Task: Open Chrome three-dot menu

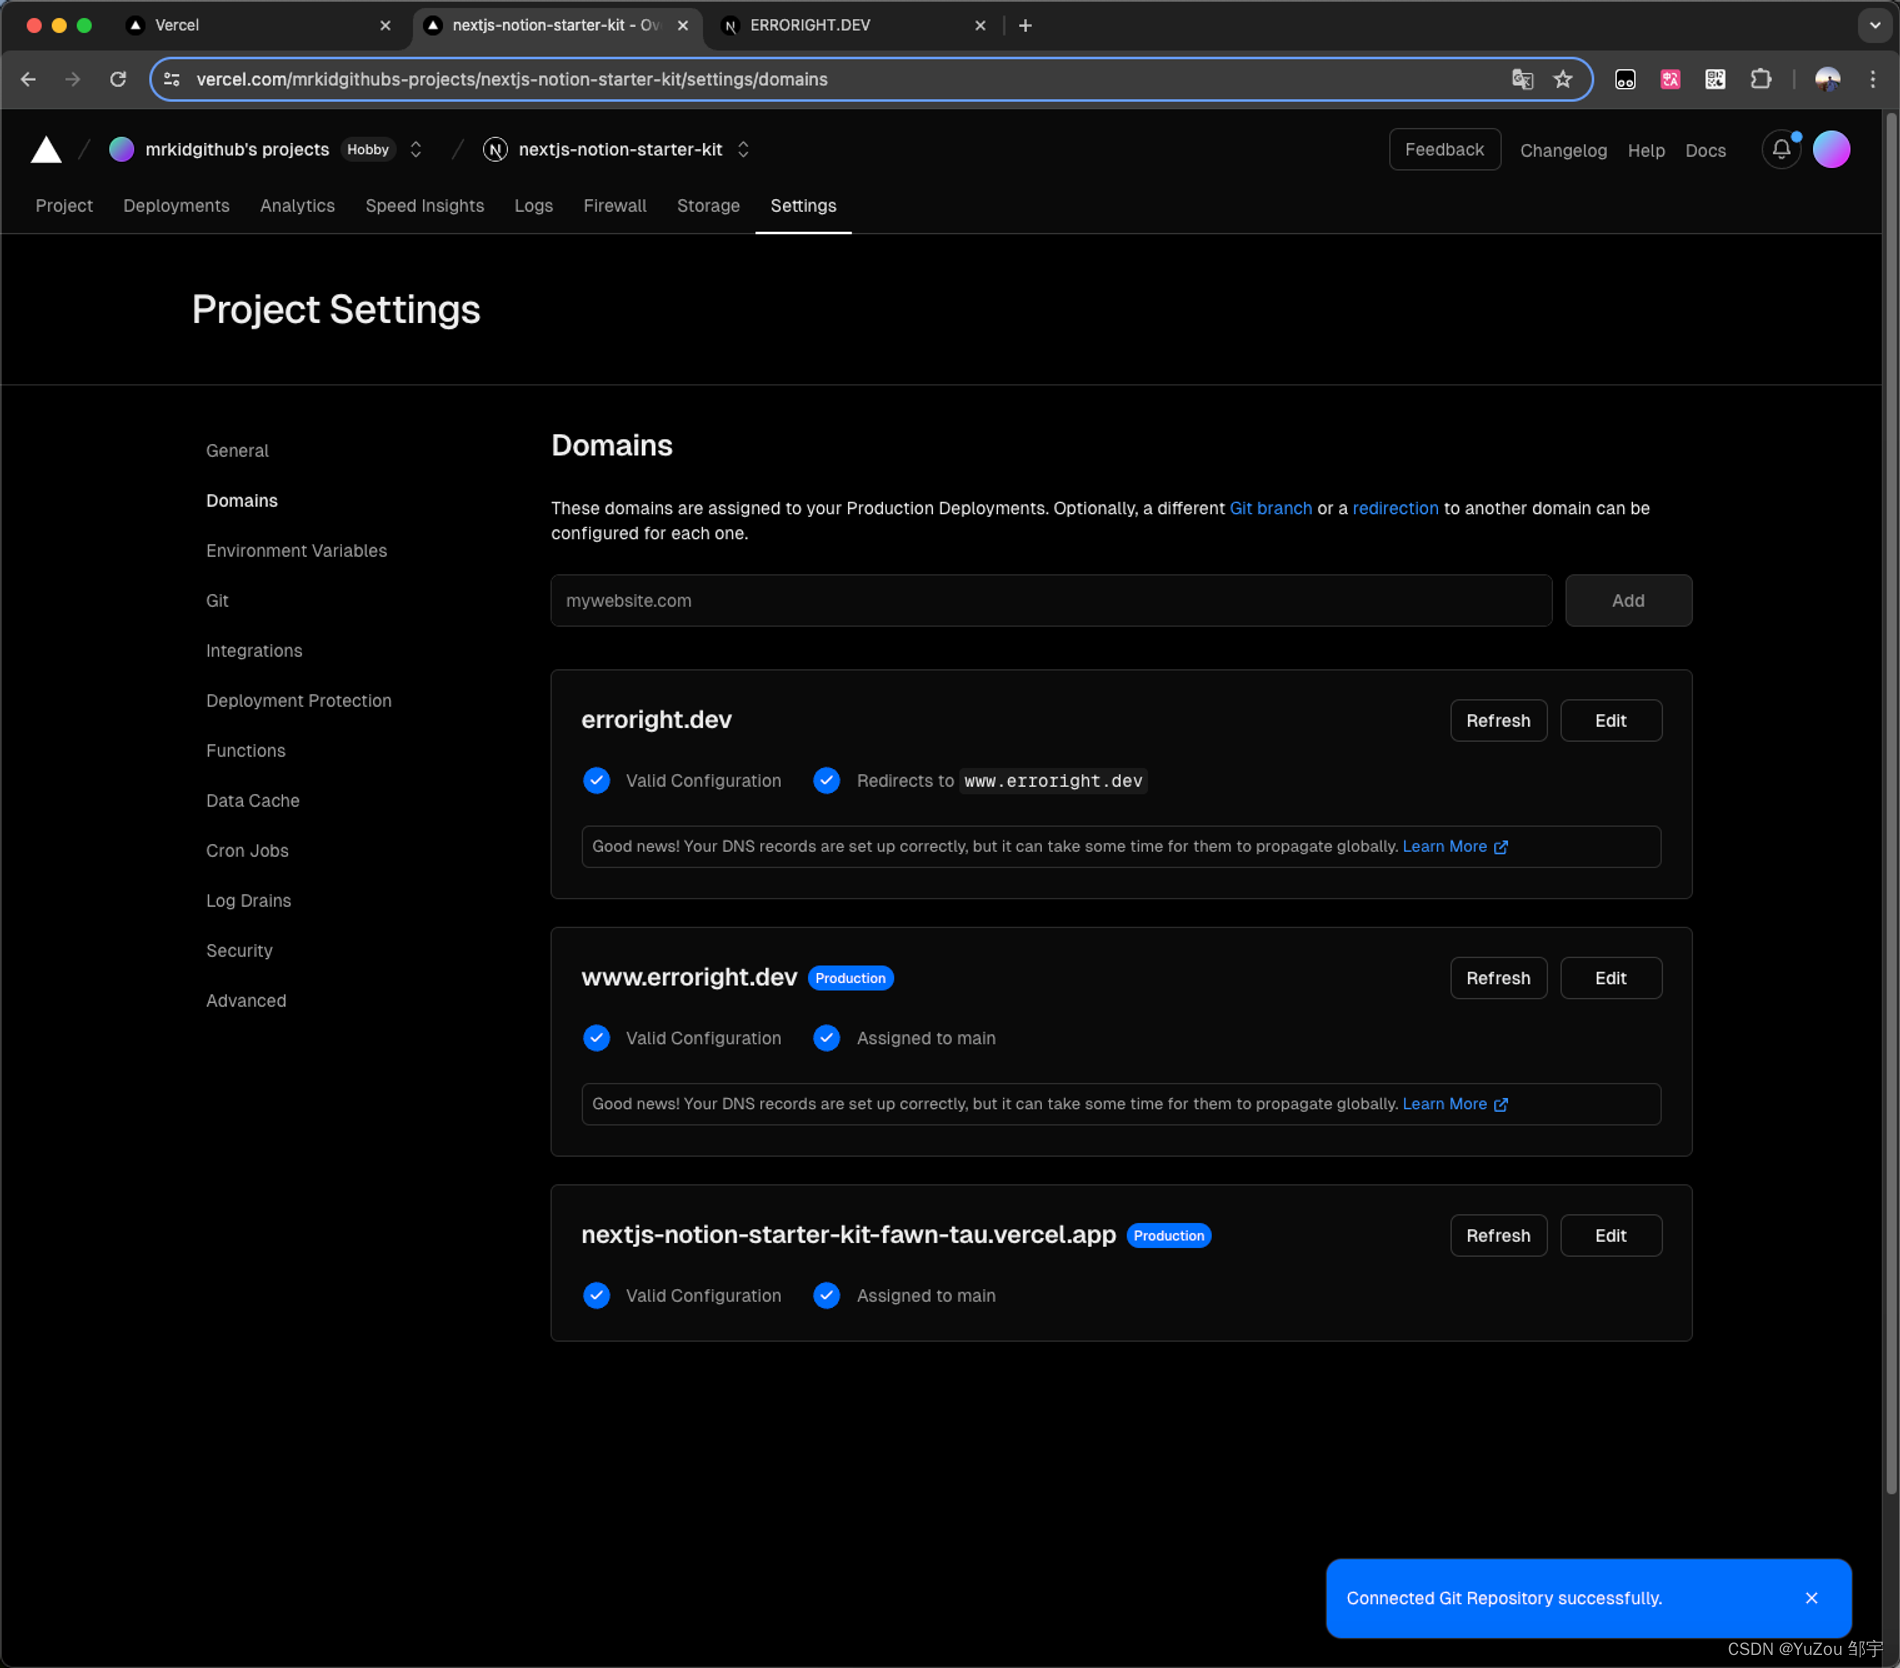Action: pos(1873,79)
